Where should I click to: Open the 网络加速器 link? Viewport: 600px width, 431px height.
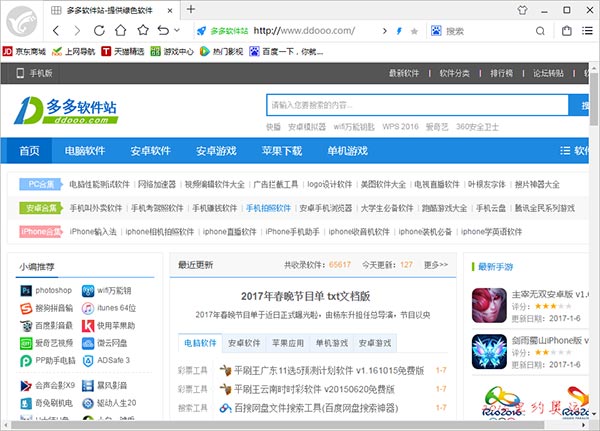tap(157, 184)
